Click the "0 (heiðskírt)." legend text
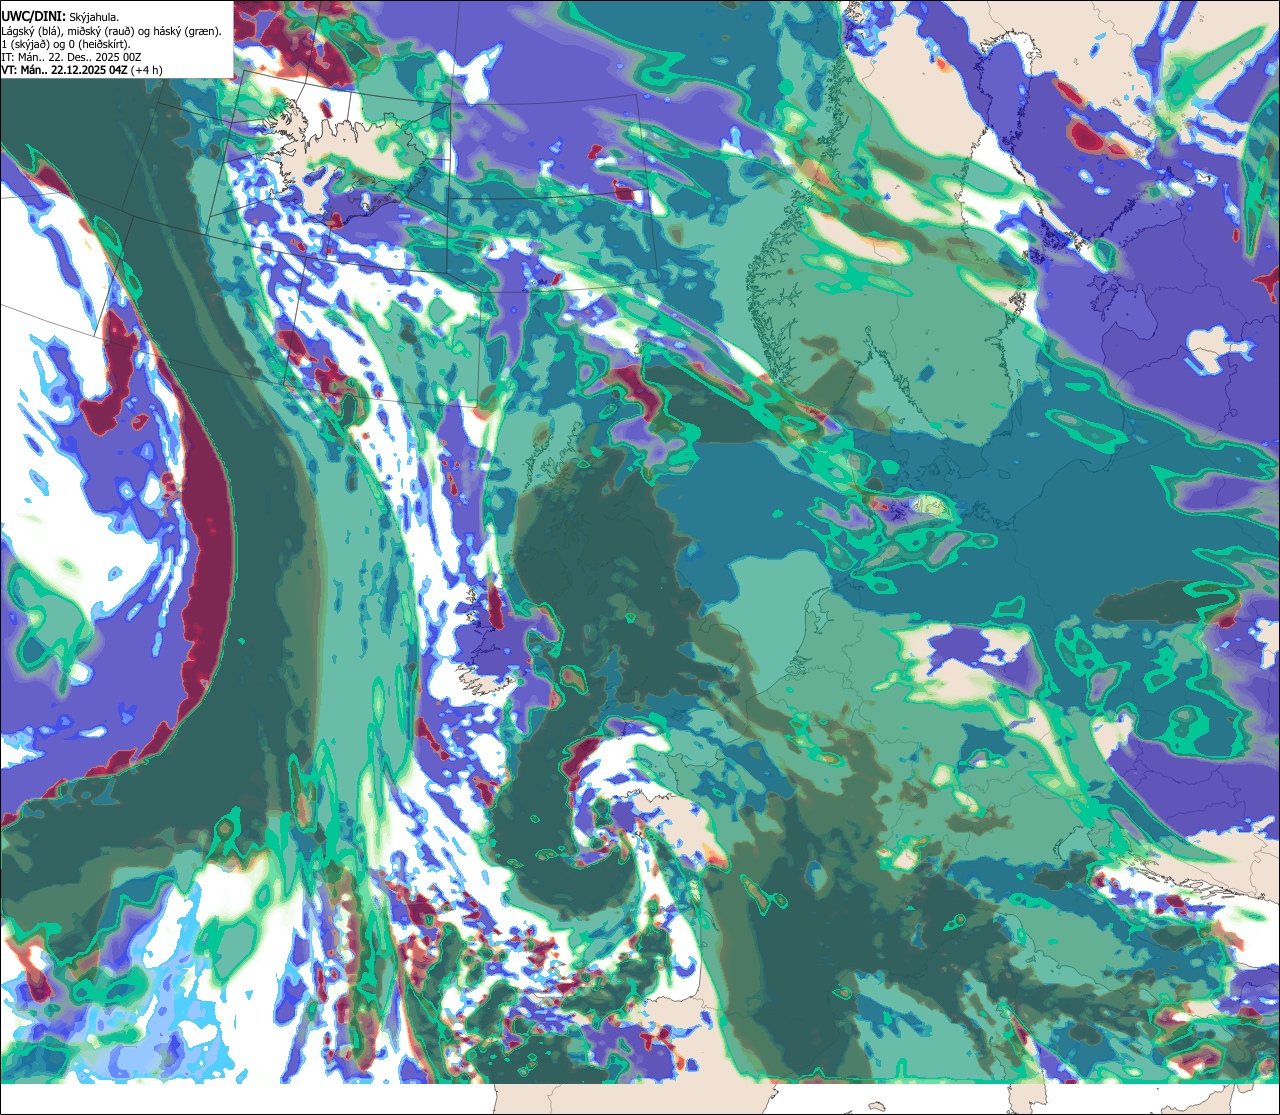The image size is (1280, 1115). click(99, 45)
